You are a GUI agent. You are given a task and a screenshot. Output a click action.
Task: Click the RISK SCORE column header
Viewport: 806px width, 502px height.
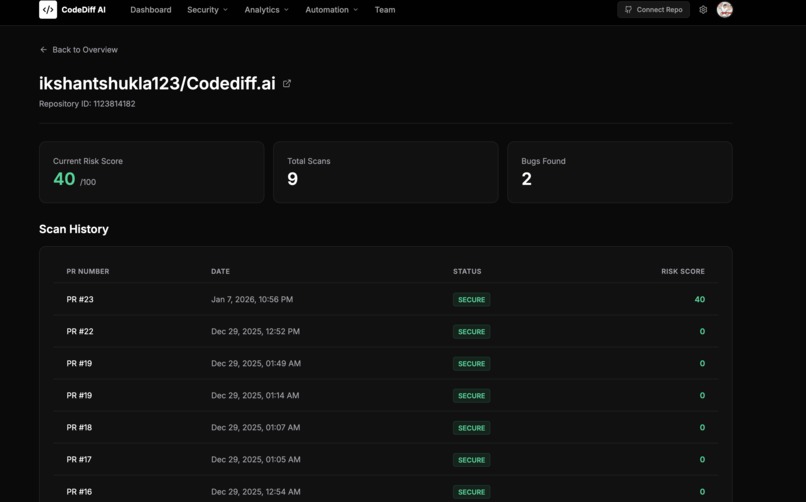coord(683,271)
